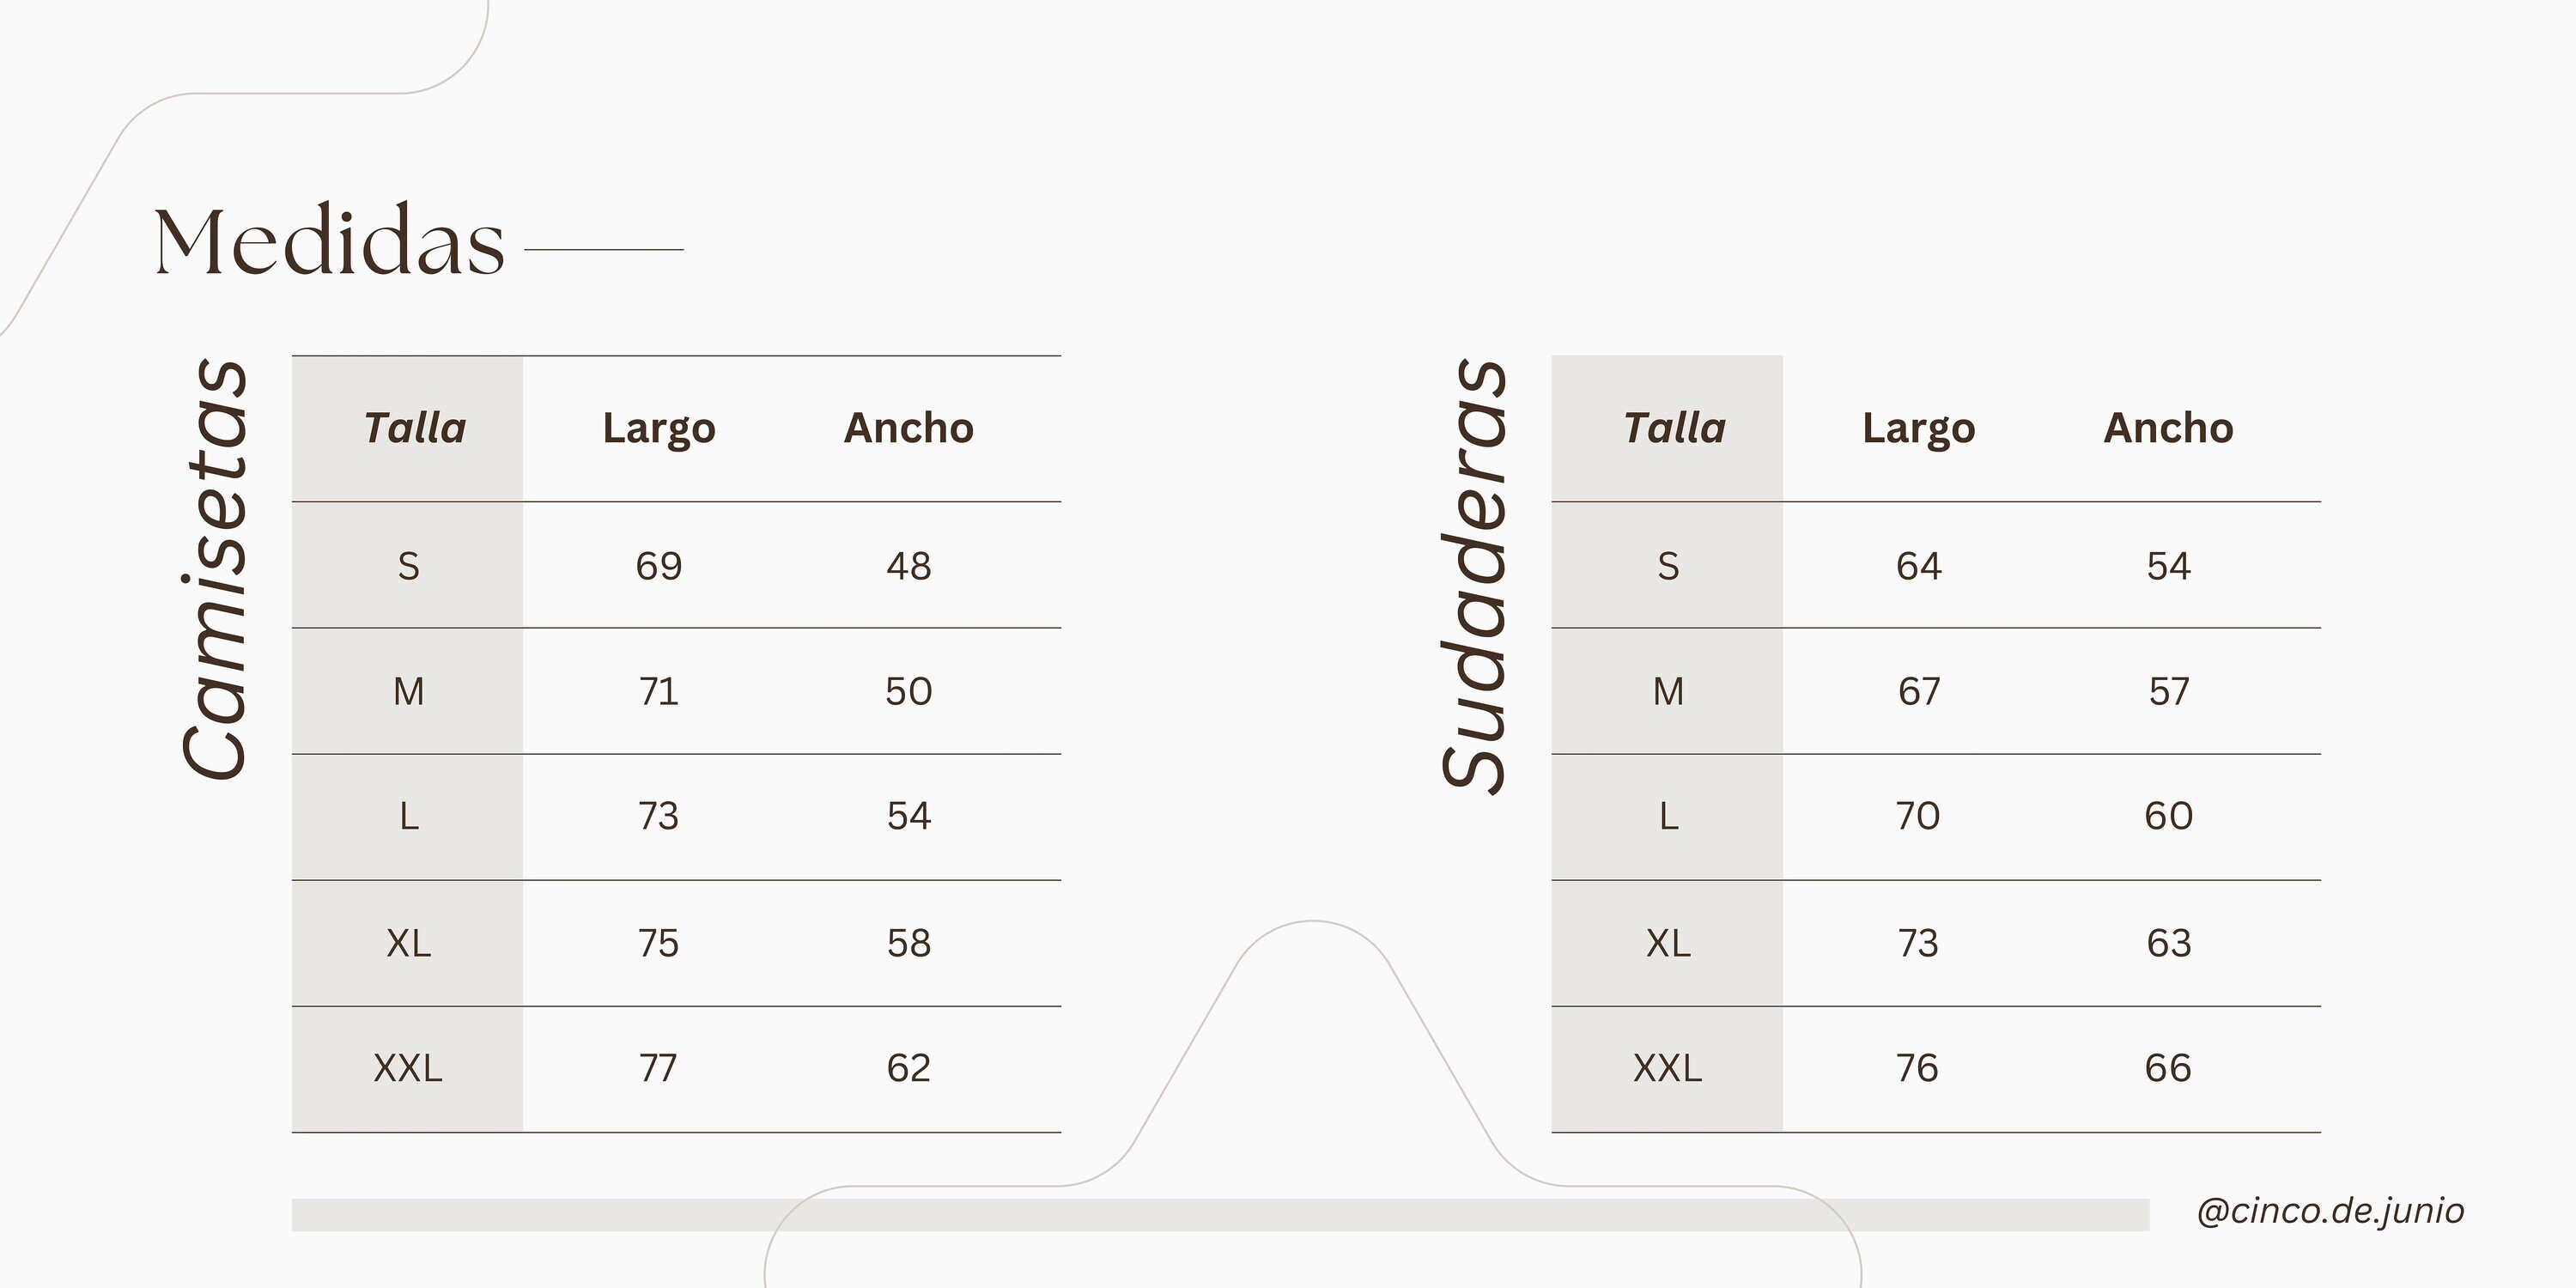Select Camisetas largo value 75

coord(659,943)
